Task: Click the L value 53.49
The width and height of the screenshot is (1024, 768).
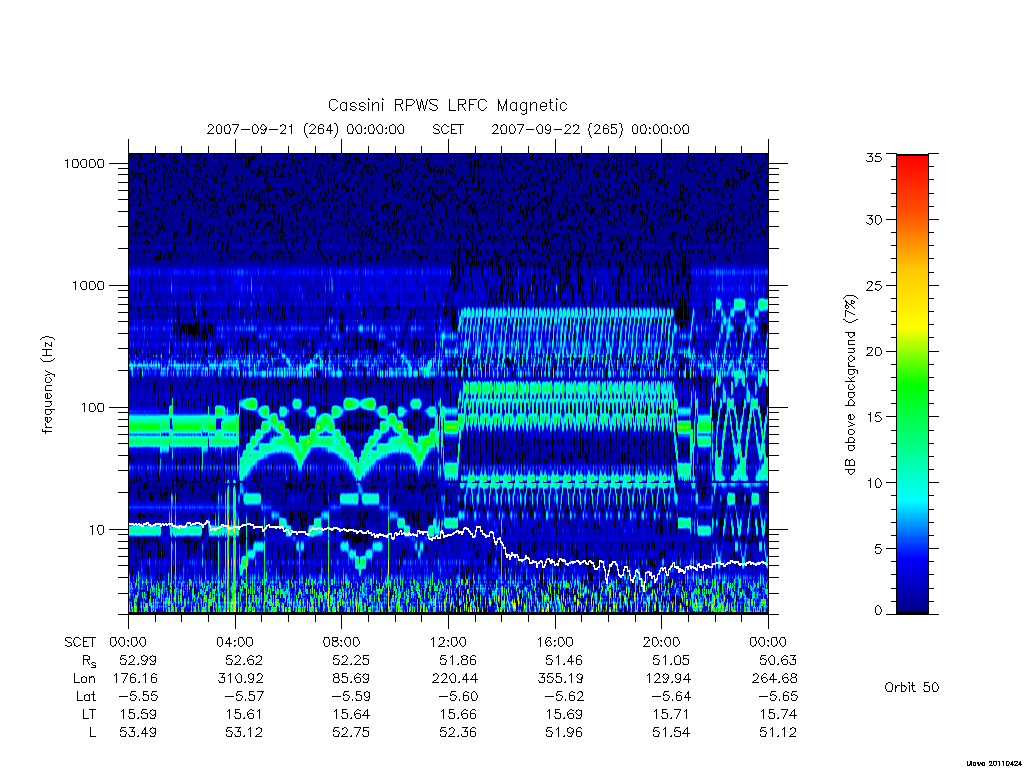Action: pyautogui.click(x=138, y=733)
